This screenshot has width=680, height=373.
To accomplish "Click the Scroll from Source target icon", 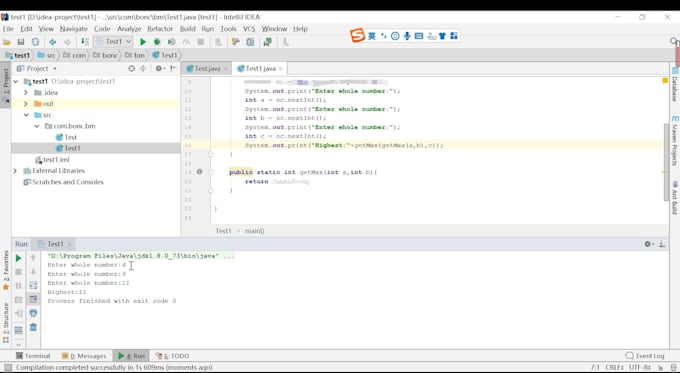I will (131, 69).
